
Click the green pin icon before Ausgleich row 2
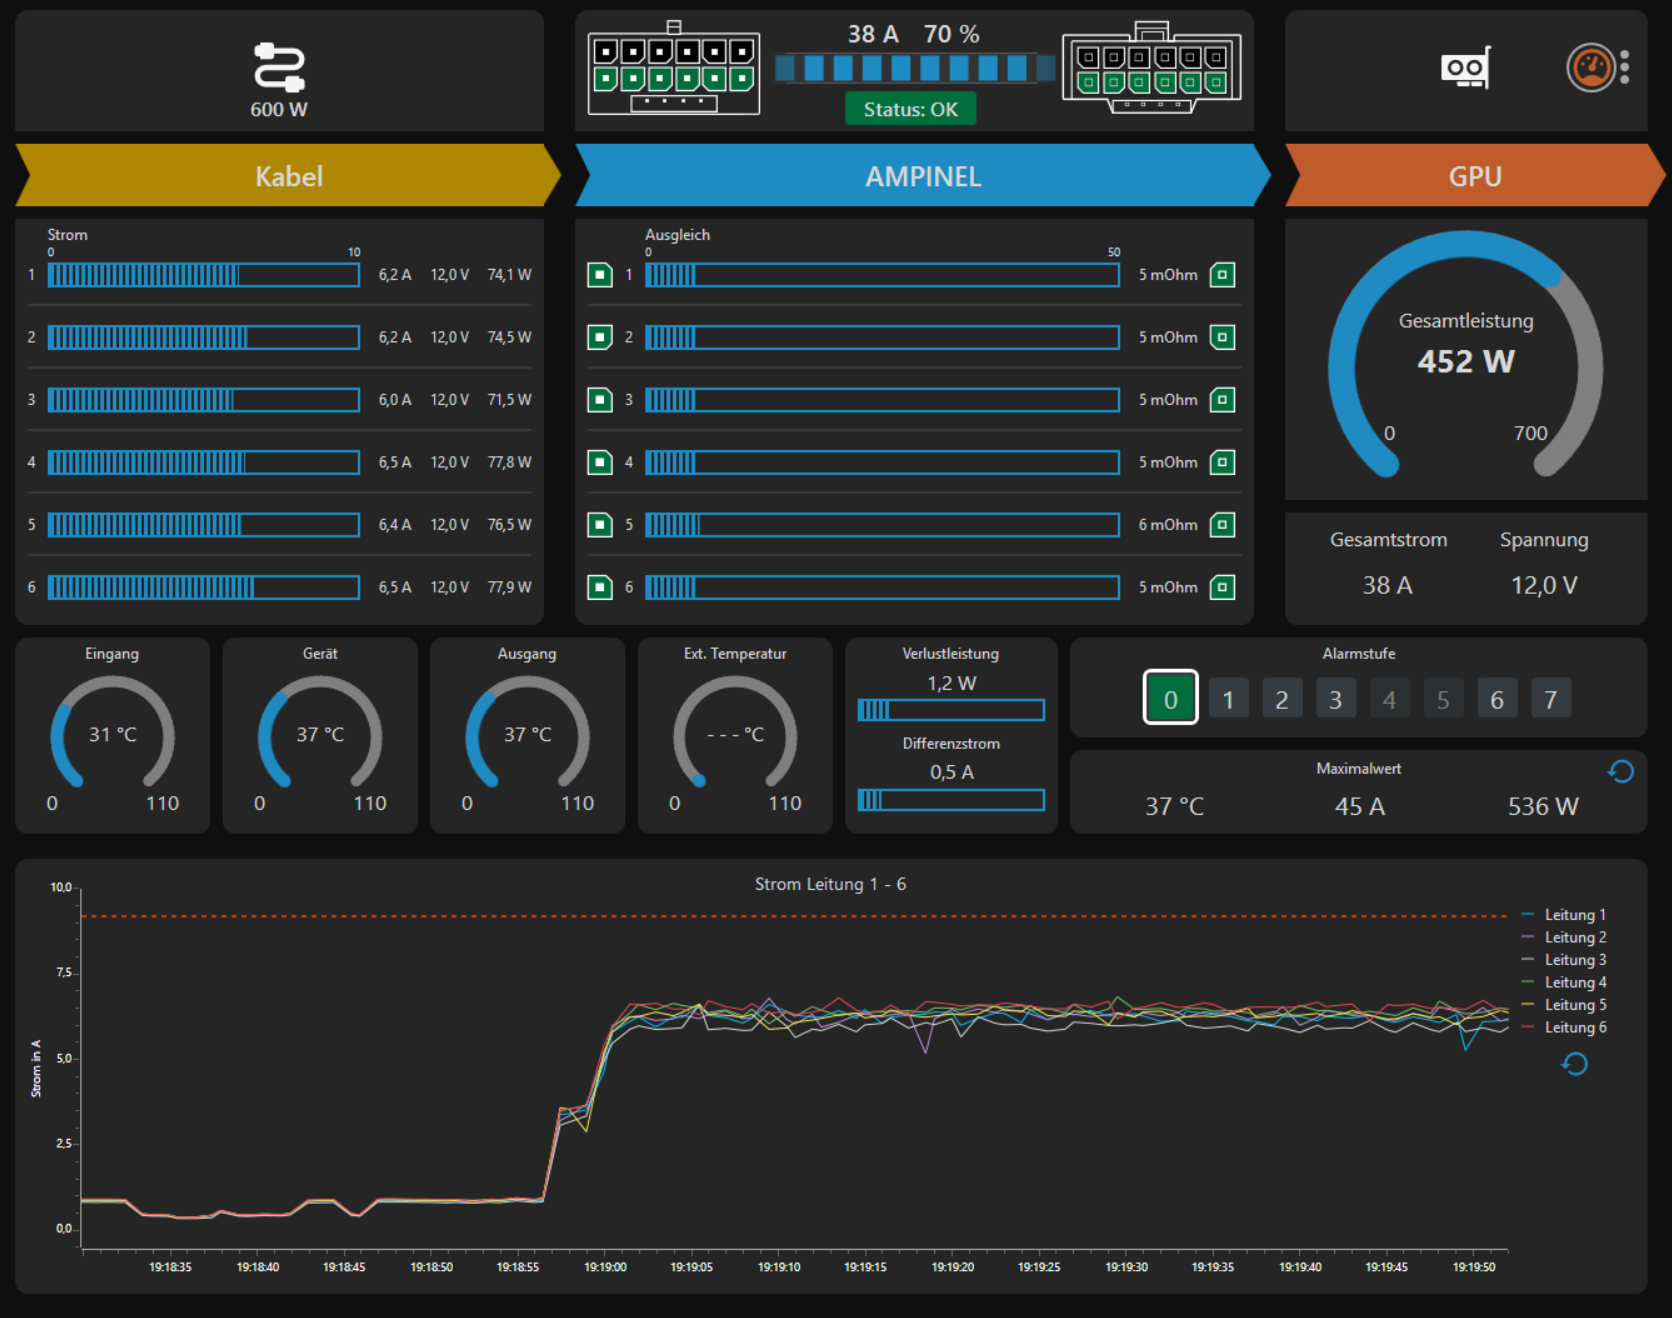pyautogui.click(x=600, y=337)
